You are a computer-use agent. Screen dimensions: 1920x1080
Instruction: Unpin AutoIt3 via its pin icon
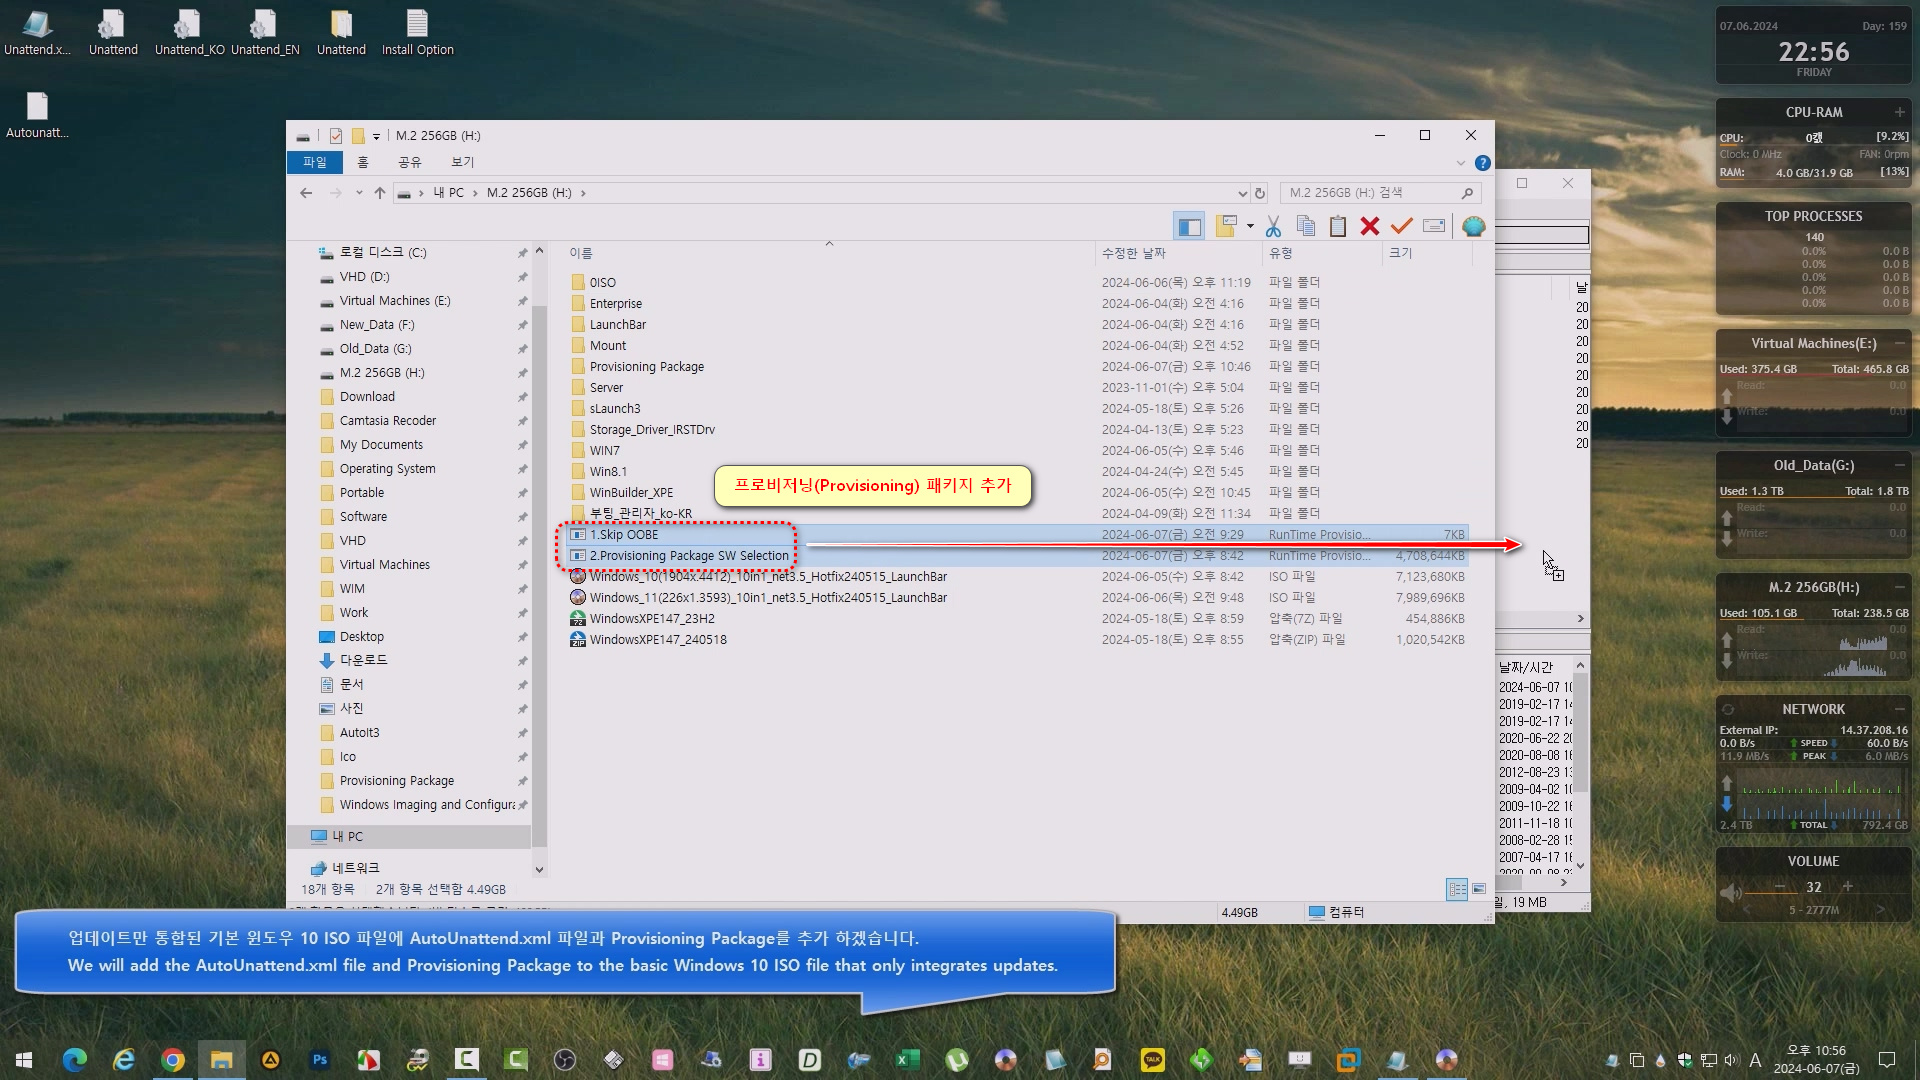pos(522,733)
